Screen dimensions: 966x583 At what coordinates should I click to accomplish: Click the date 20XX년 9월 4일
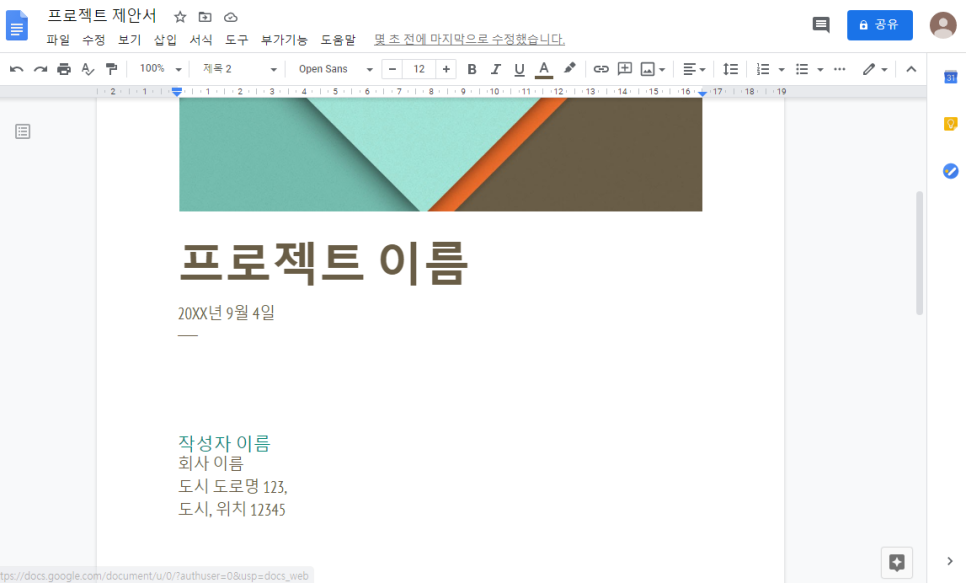click(x=226, y=313)
